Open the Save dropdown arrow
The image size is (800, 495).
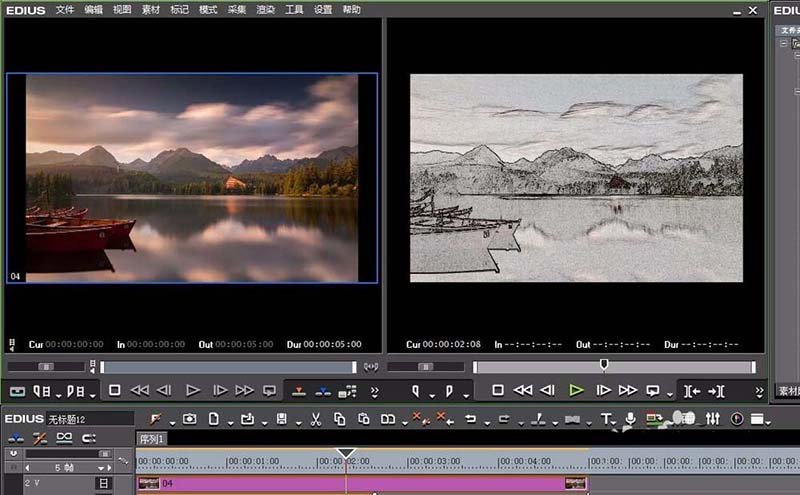click(x=298, y=423)
